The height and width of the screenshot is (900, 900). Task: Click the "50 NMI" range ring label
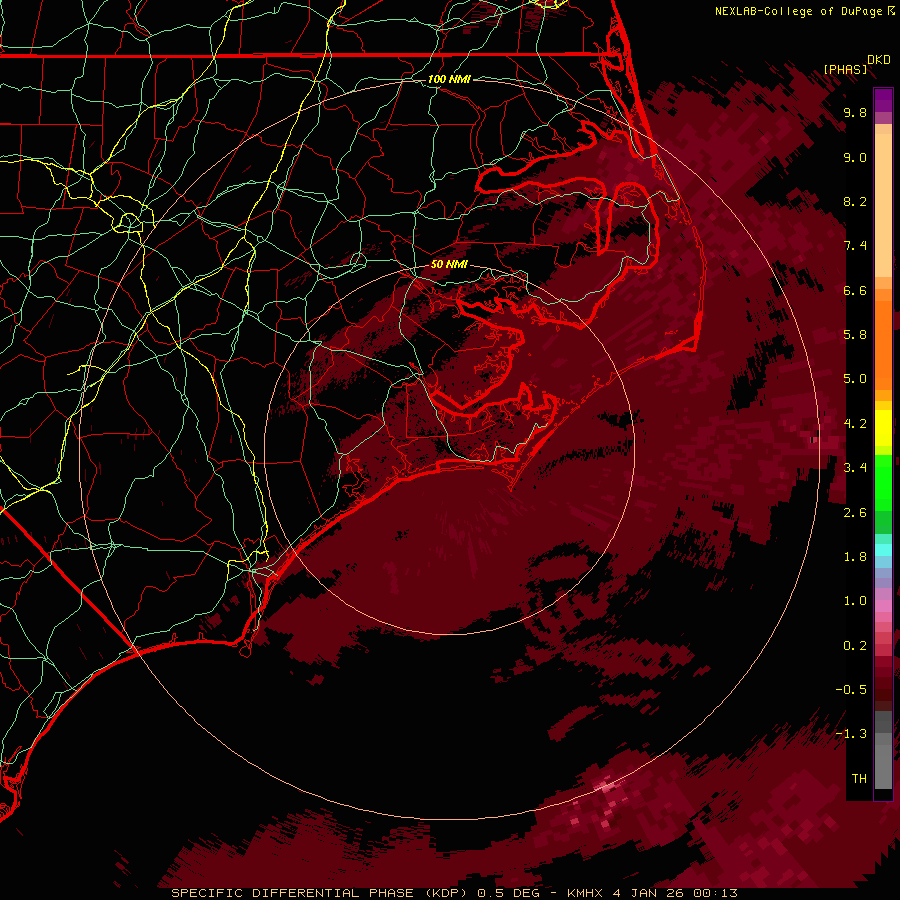(449, 264)
